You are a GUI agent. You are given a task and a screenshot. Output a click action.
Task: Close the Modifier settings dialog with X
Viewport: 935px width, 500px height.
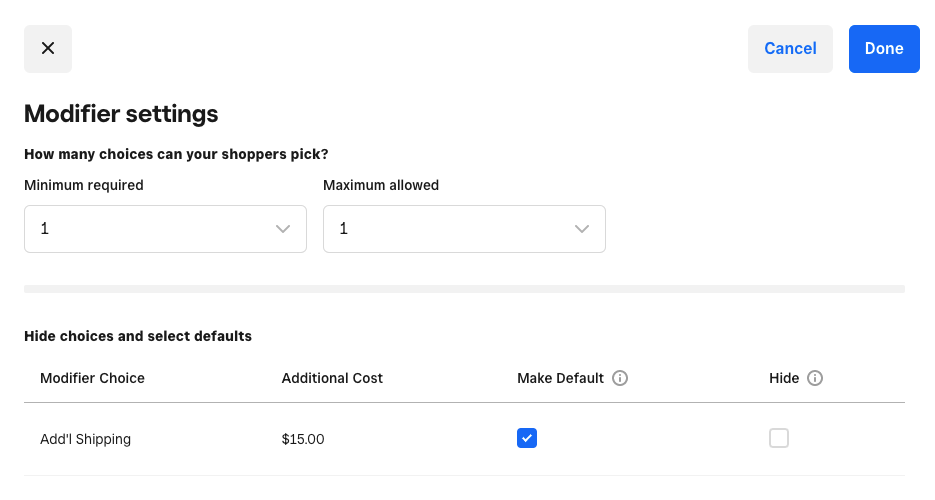tap(48, 49)
